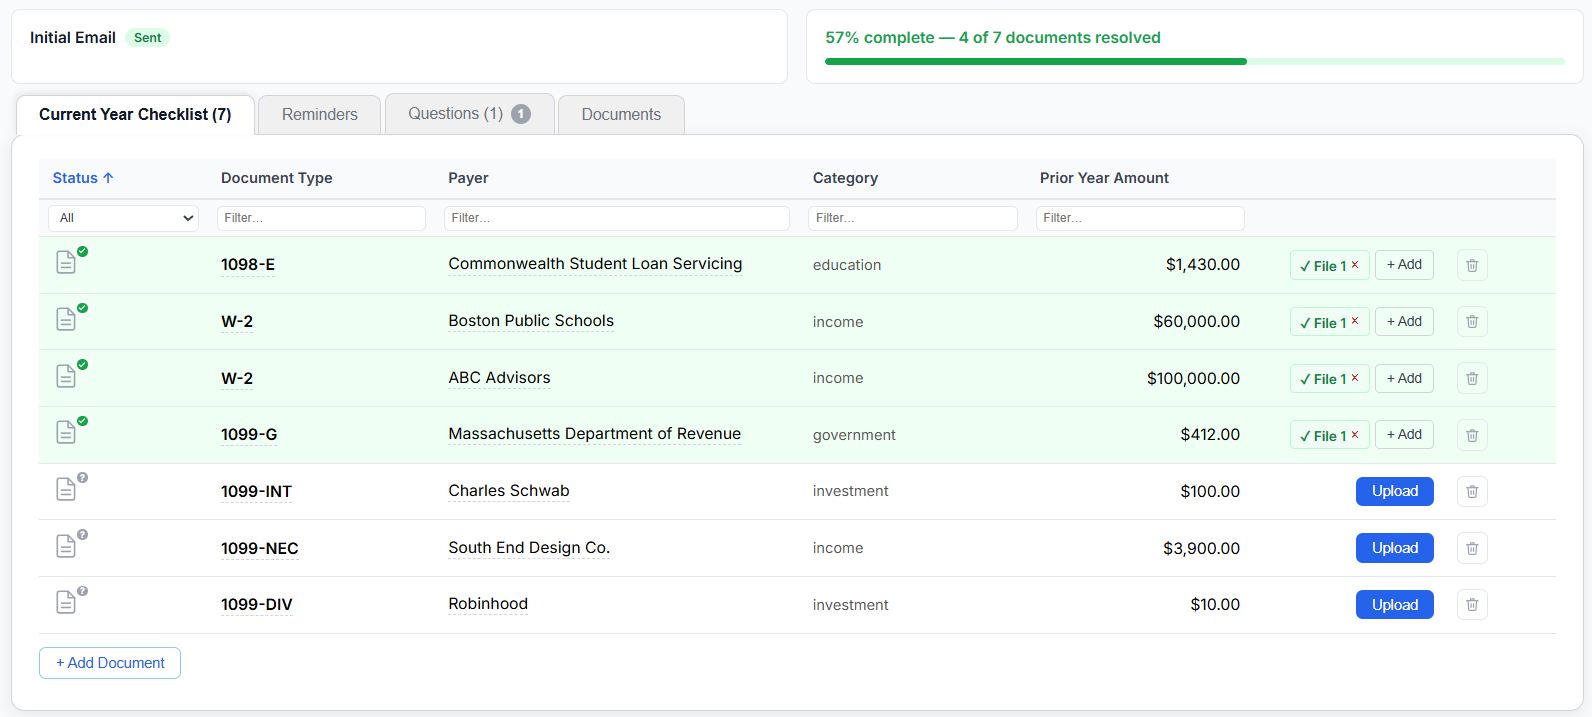Click the 1099-DIV document type

point(257,605)
